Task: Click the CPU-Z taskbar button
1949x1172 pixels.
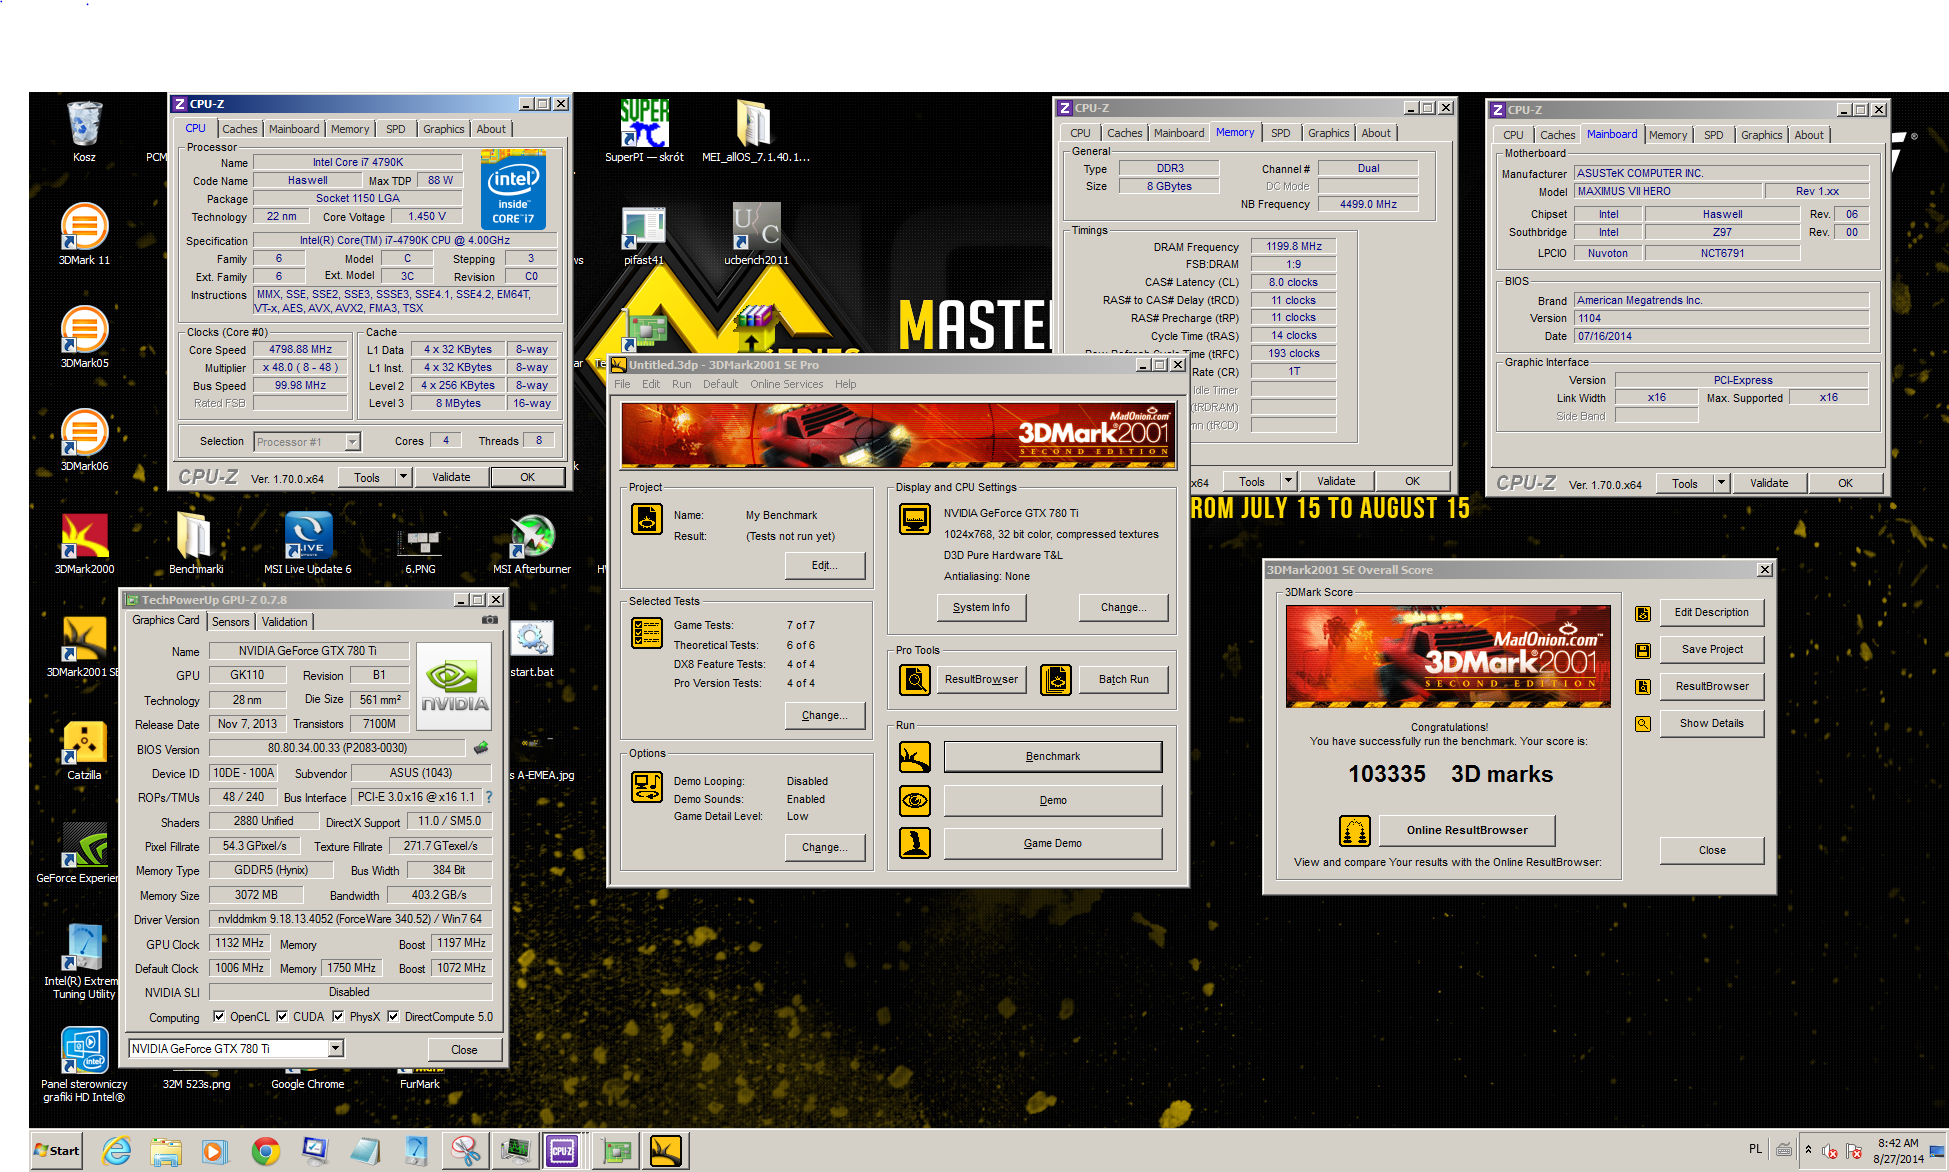Action: pyautogui.click(x=562, y=1151)
